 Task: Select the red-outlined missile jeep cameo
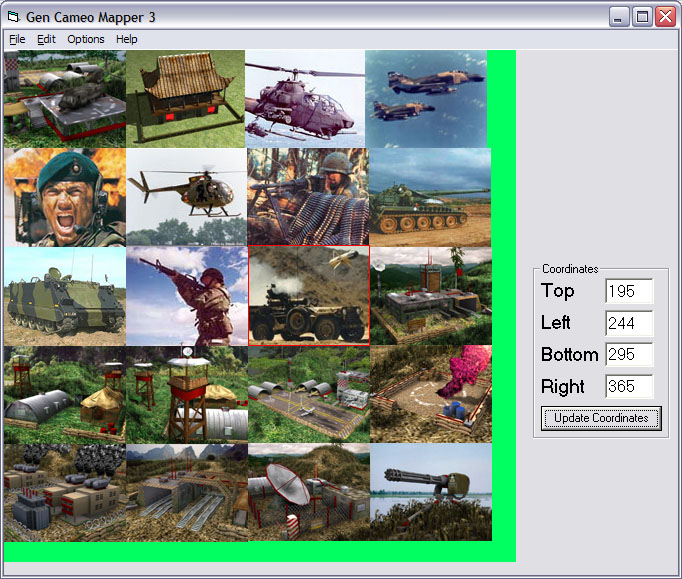point(309,295)
